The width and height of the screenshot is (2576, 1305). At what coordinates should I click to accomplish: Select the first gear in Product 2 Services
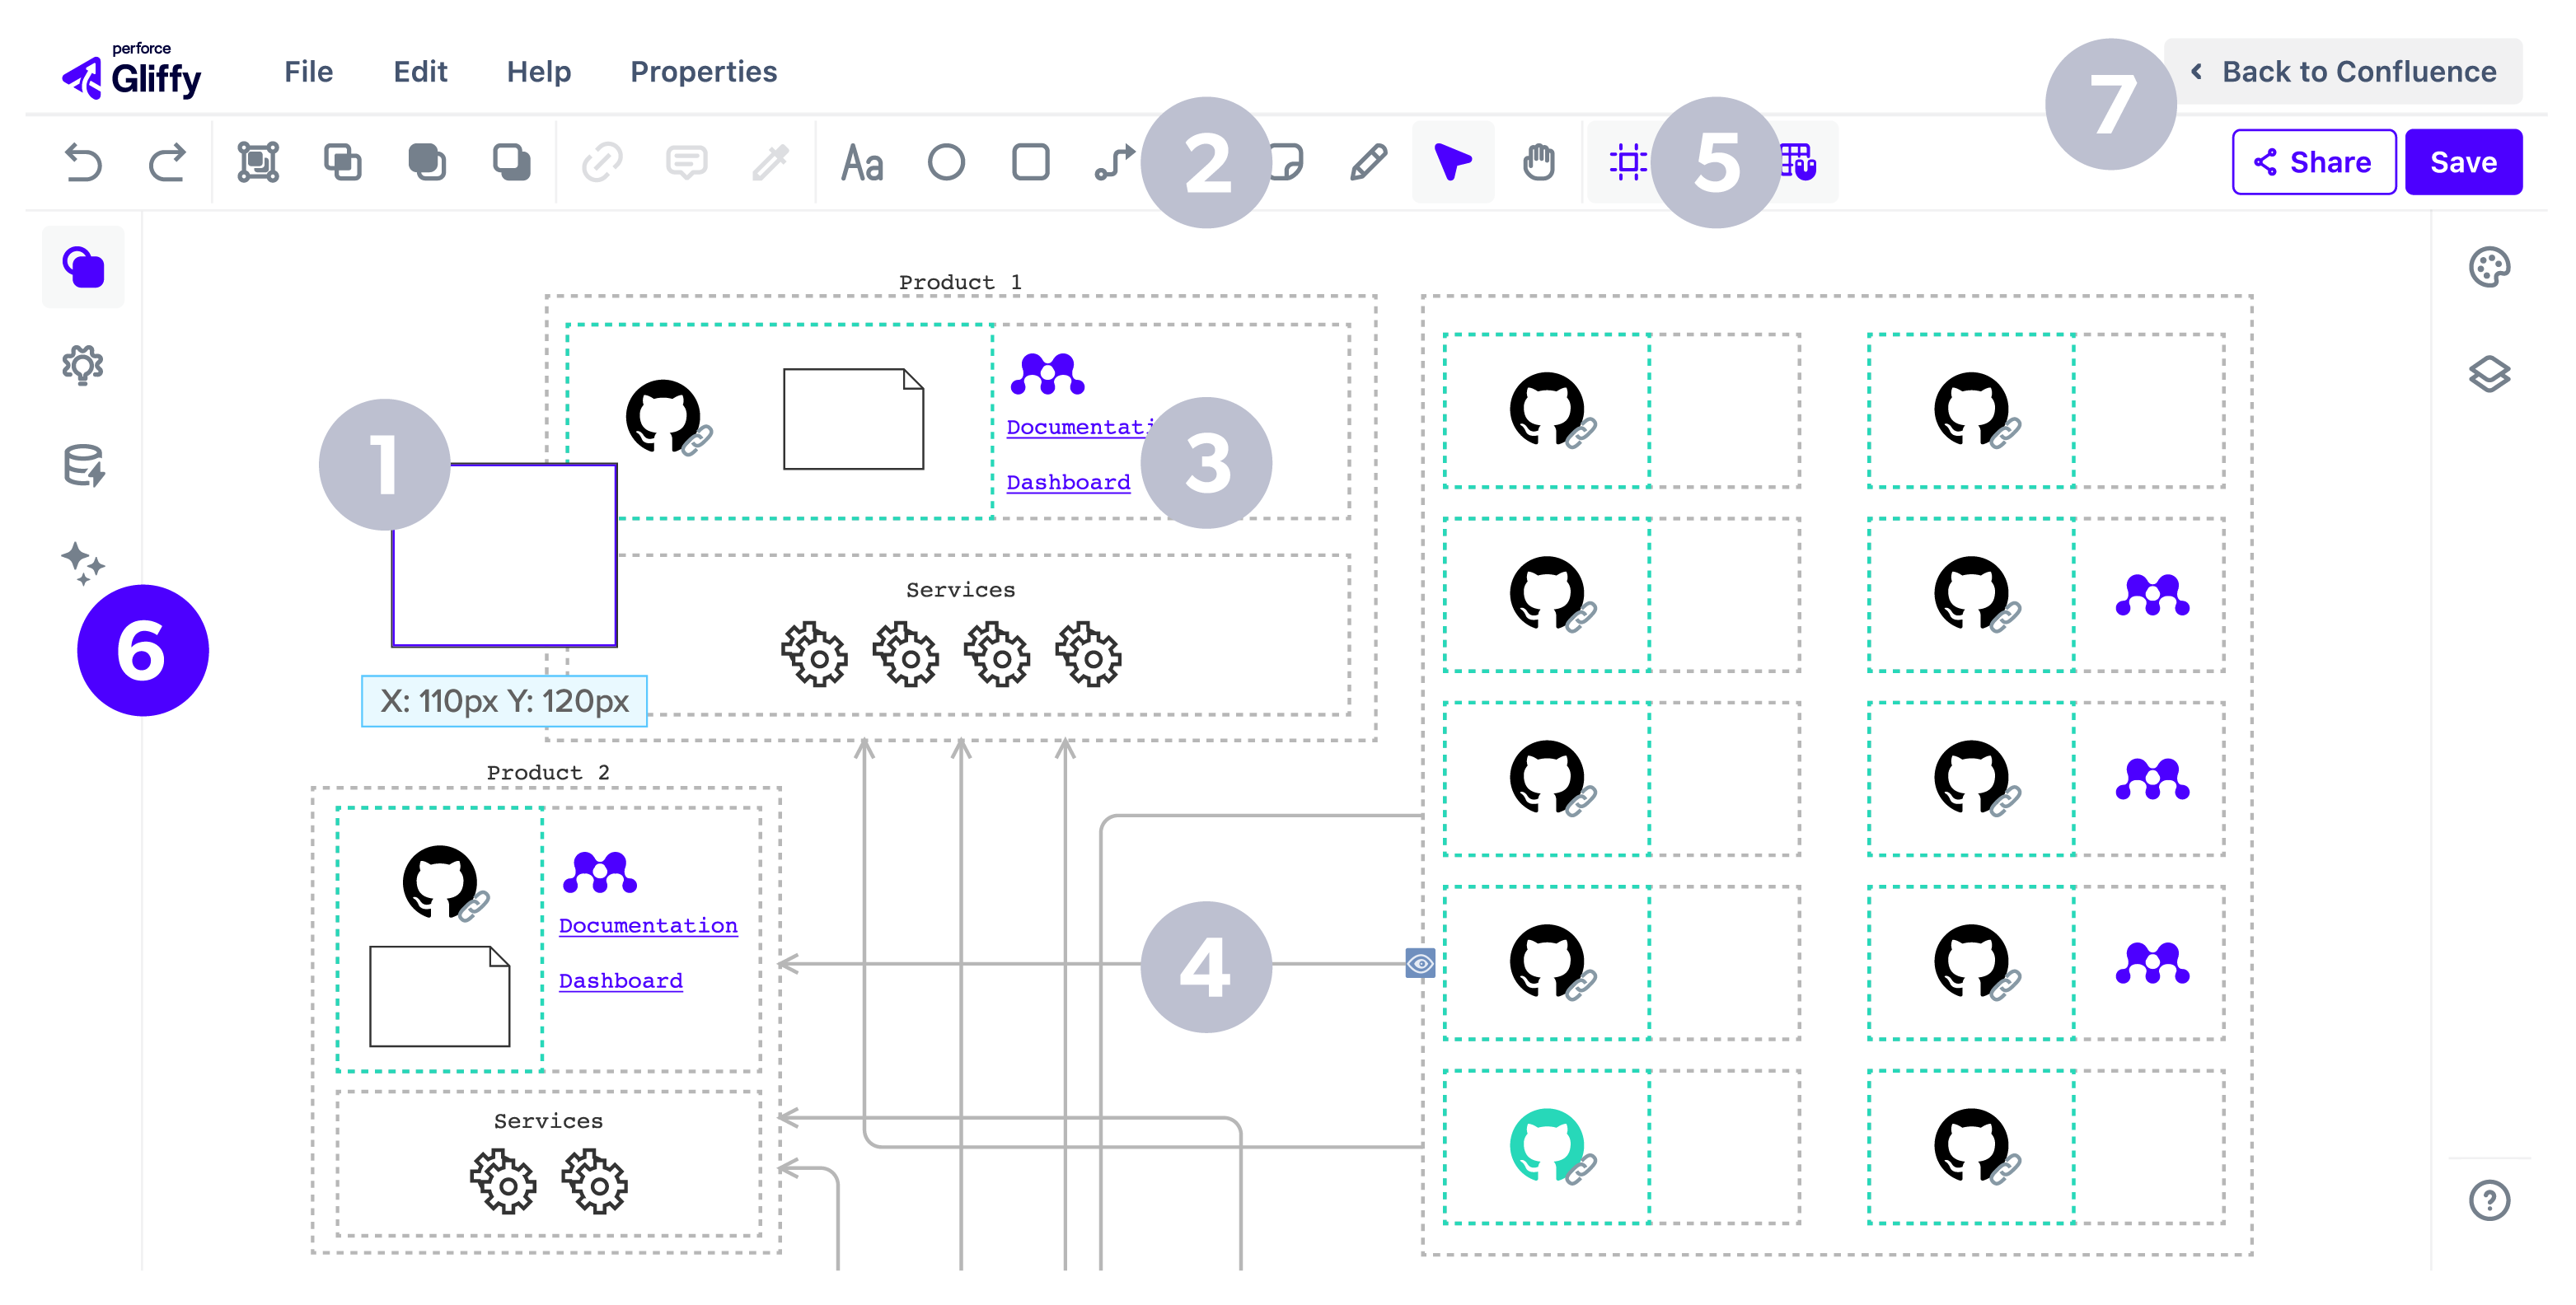[503, 1182]
